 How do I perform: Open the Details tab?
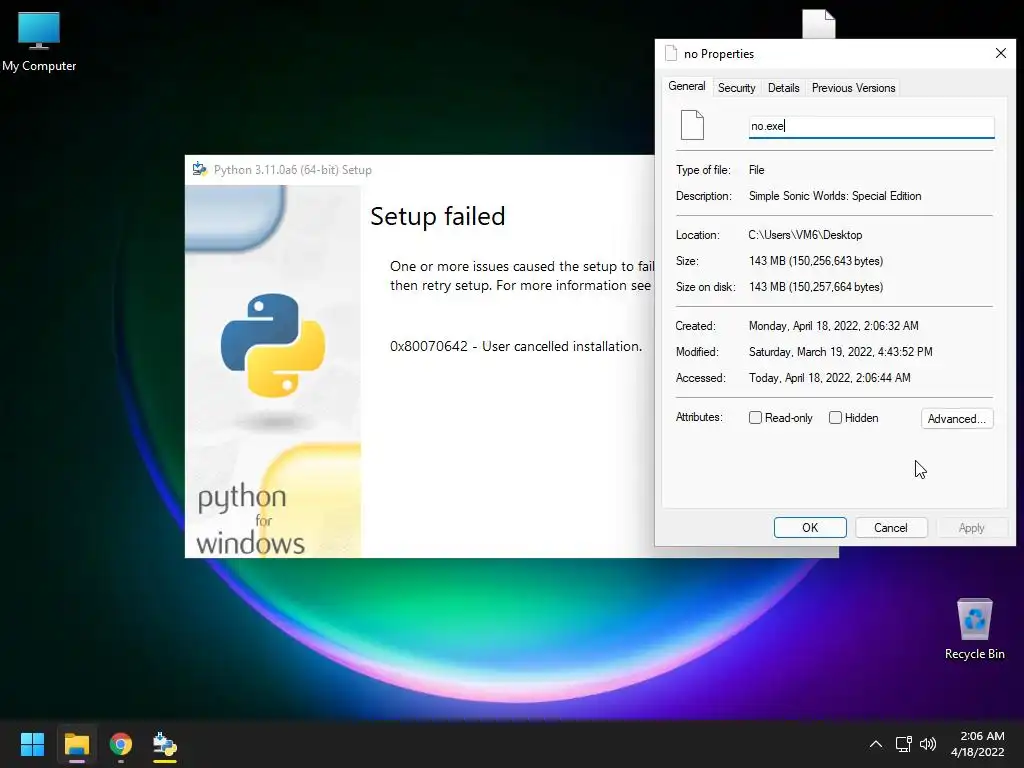pyautogui.click(x=783, y=88)
